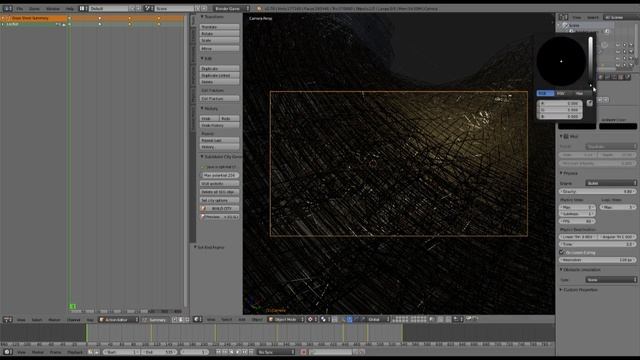
Task: Click the Repeat Last button
Action: [x=220, y=140]
